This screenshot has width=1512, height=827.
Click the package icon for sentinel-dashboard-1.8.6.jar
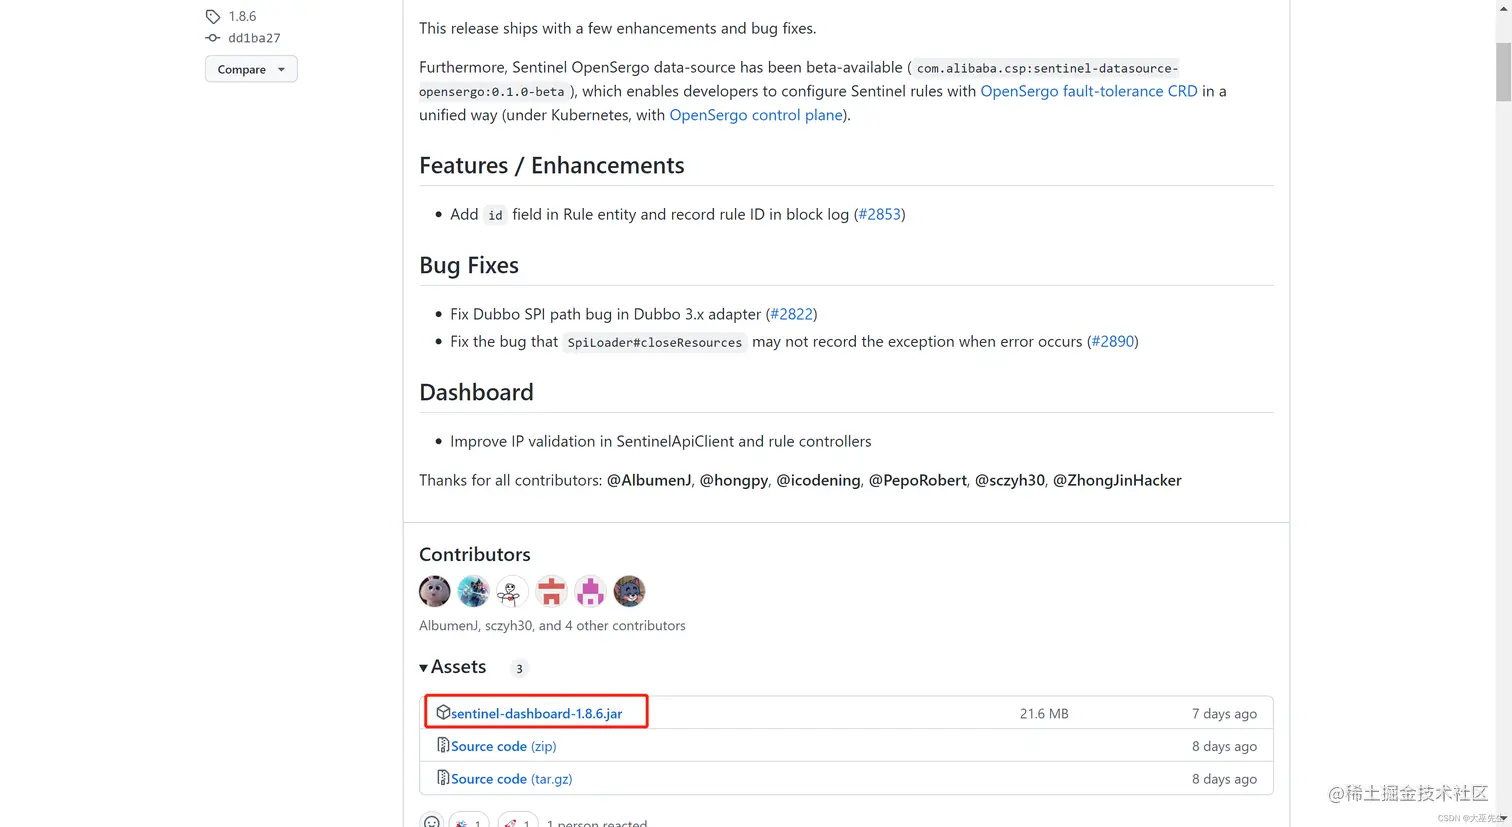pyautogui.click(x=443, y=712)
